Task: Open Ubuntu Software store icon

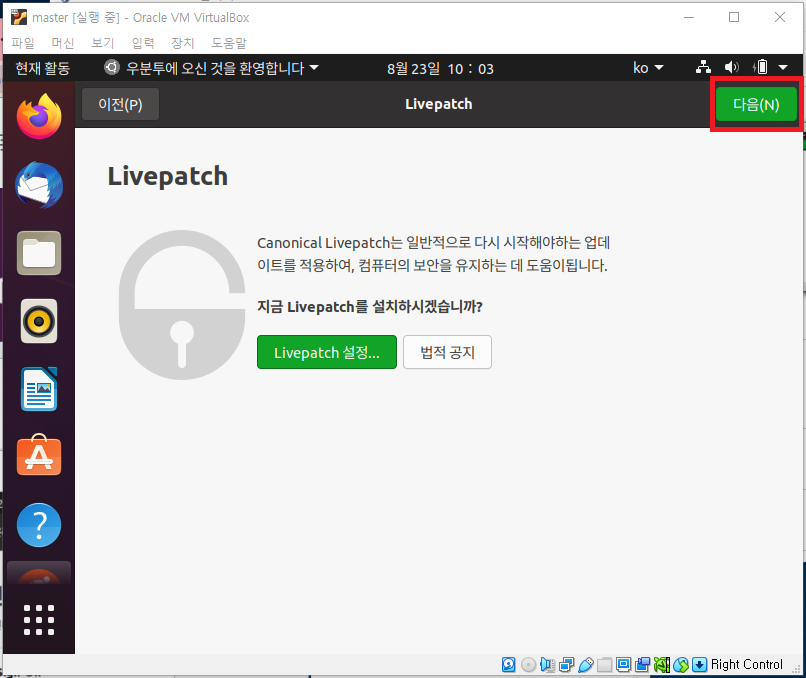Action: pos(39,455)
